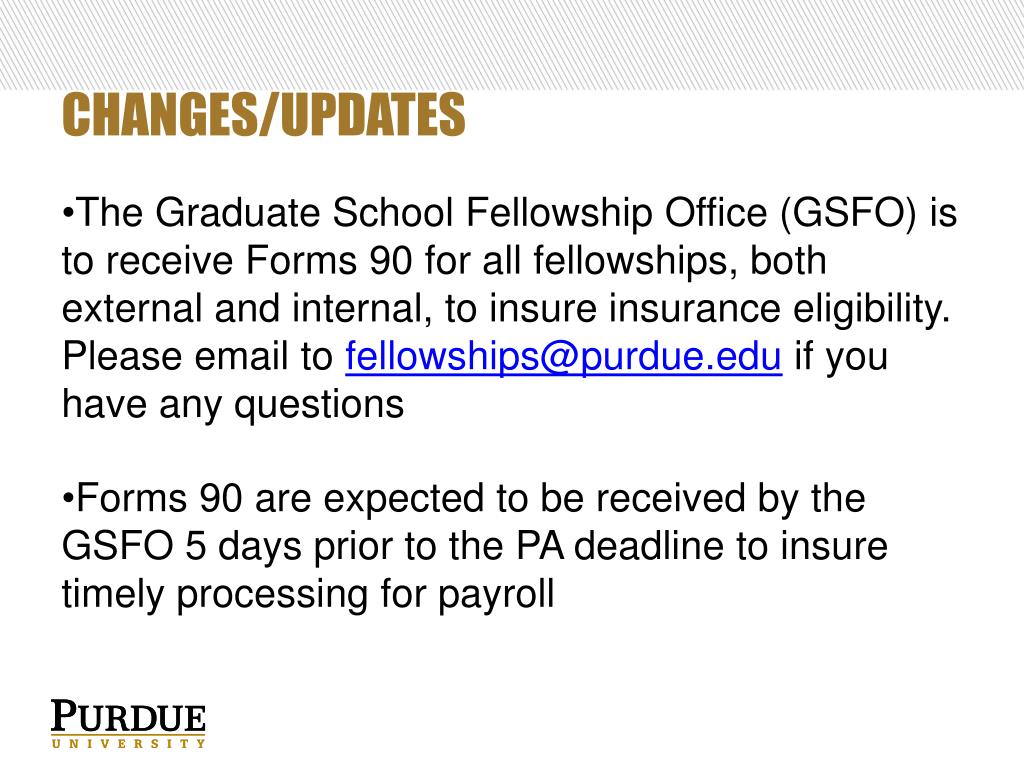Click the bullet before 'The Graduate School'
This screenshot has width=1024, height=768.
point(69,214)
